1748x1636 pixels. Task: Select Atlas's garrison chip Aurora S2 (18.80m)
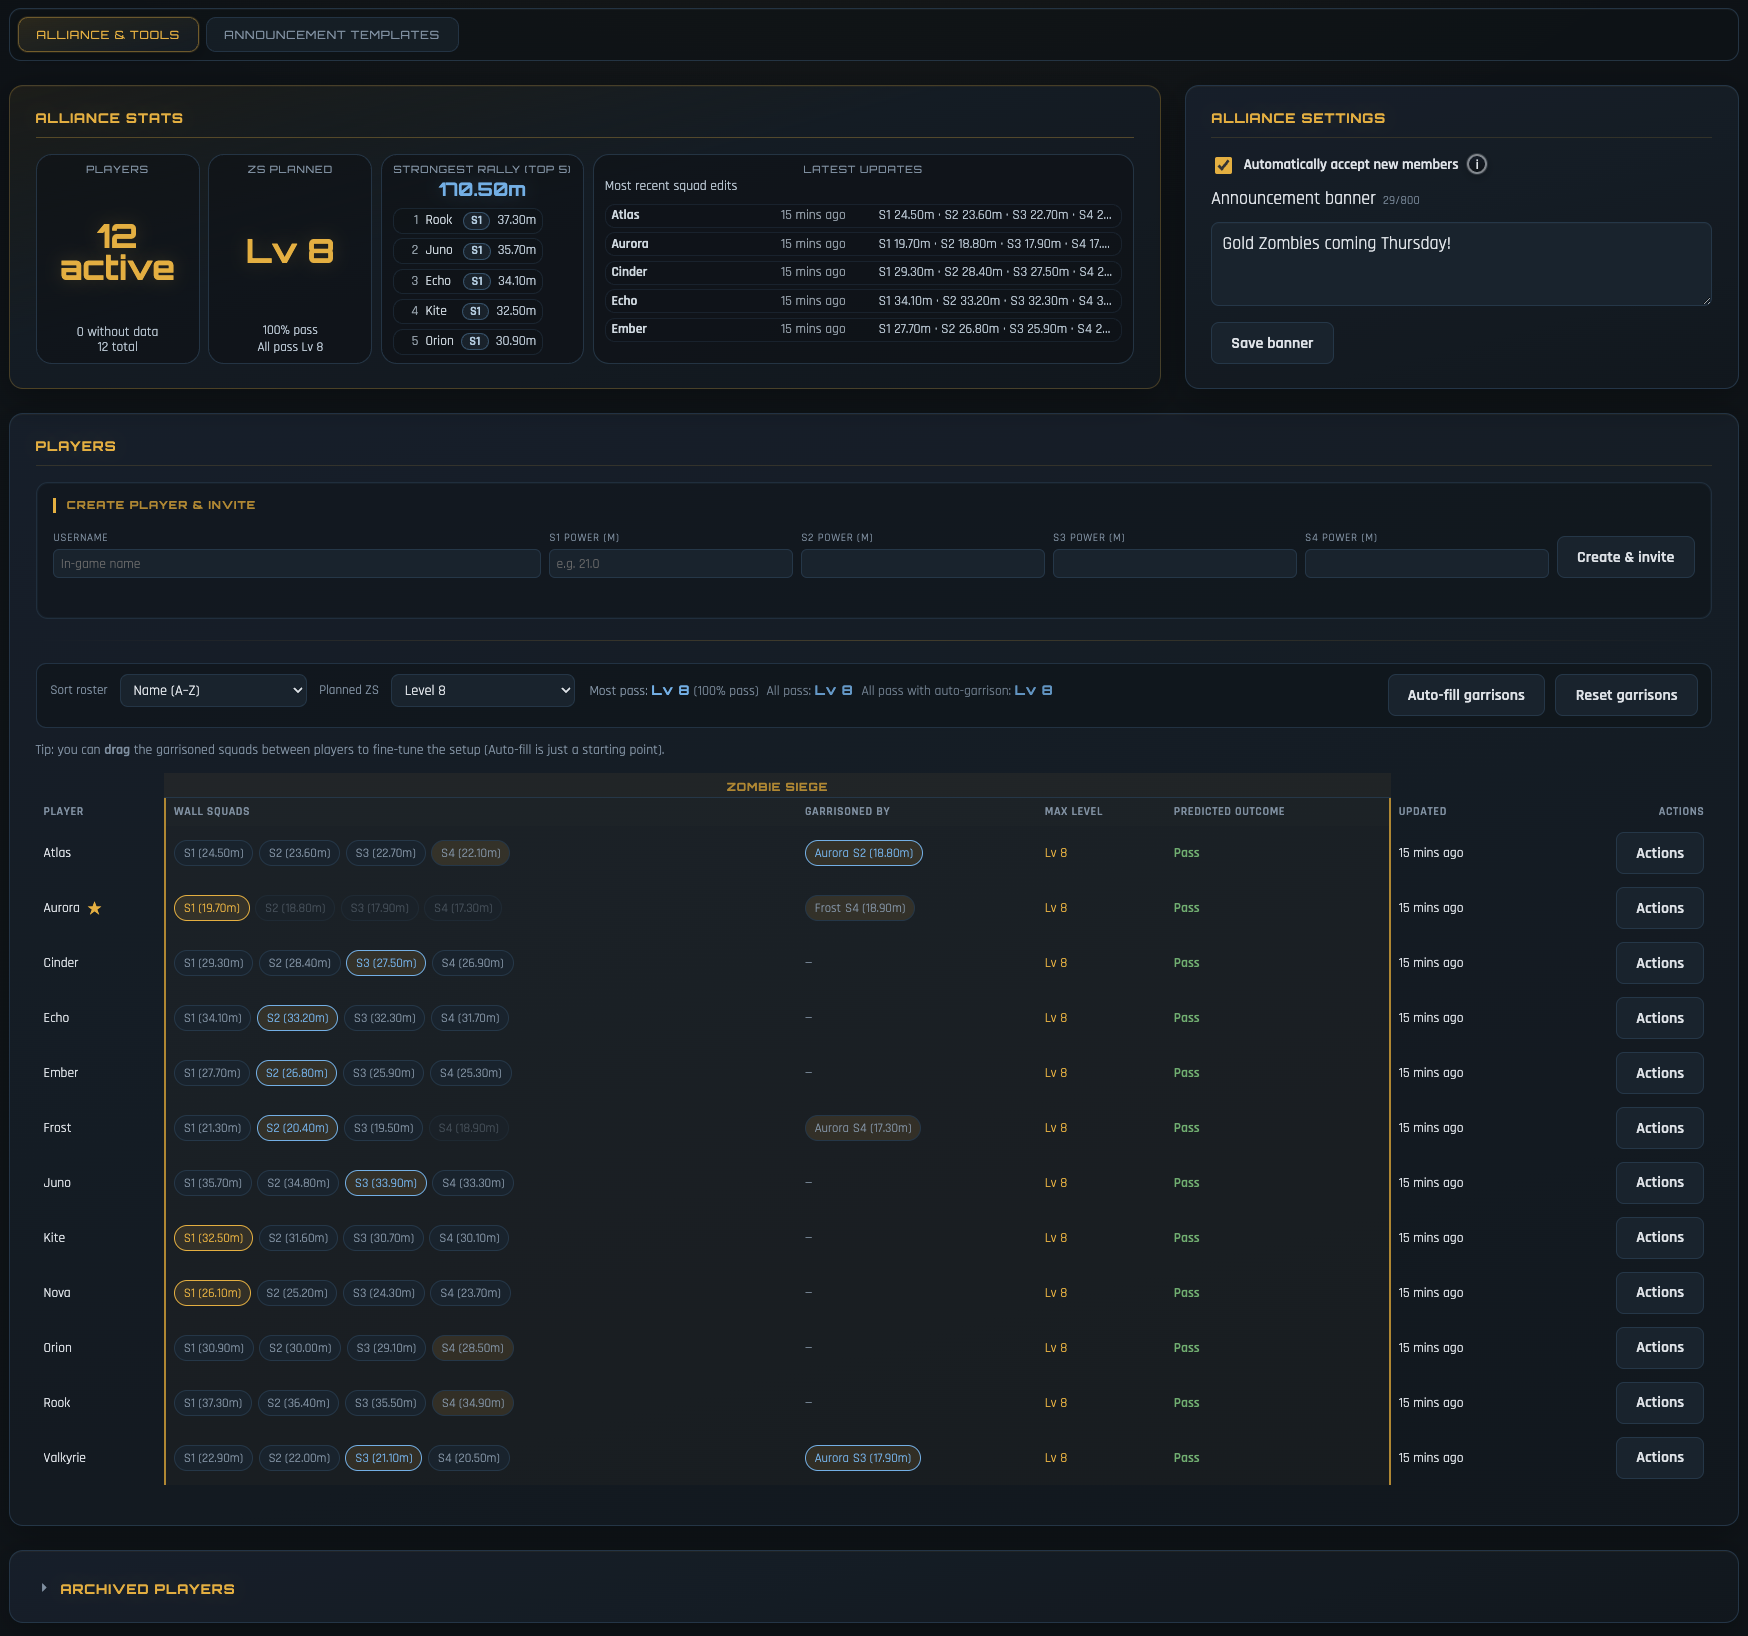863,853
